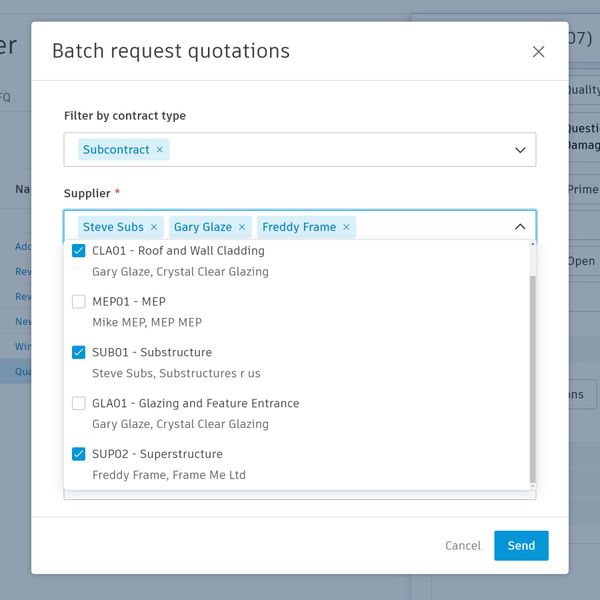Remove Steve Subs supplier tag

[x=154, y=227]
